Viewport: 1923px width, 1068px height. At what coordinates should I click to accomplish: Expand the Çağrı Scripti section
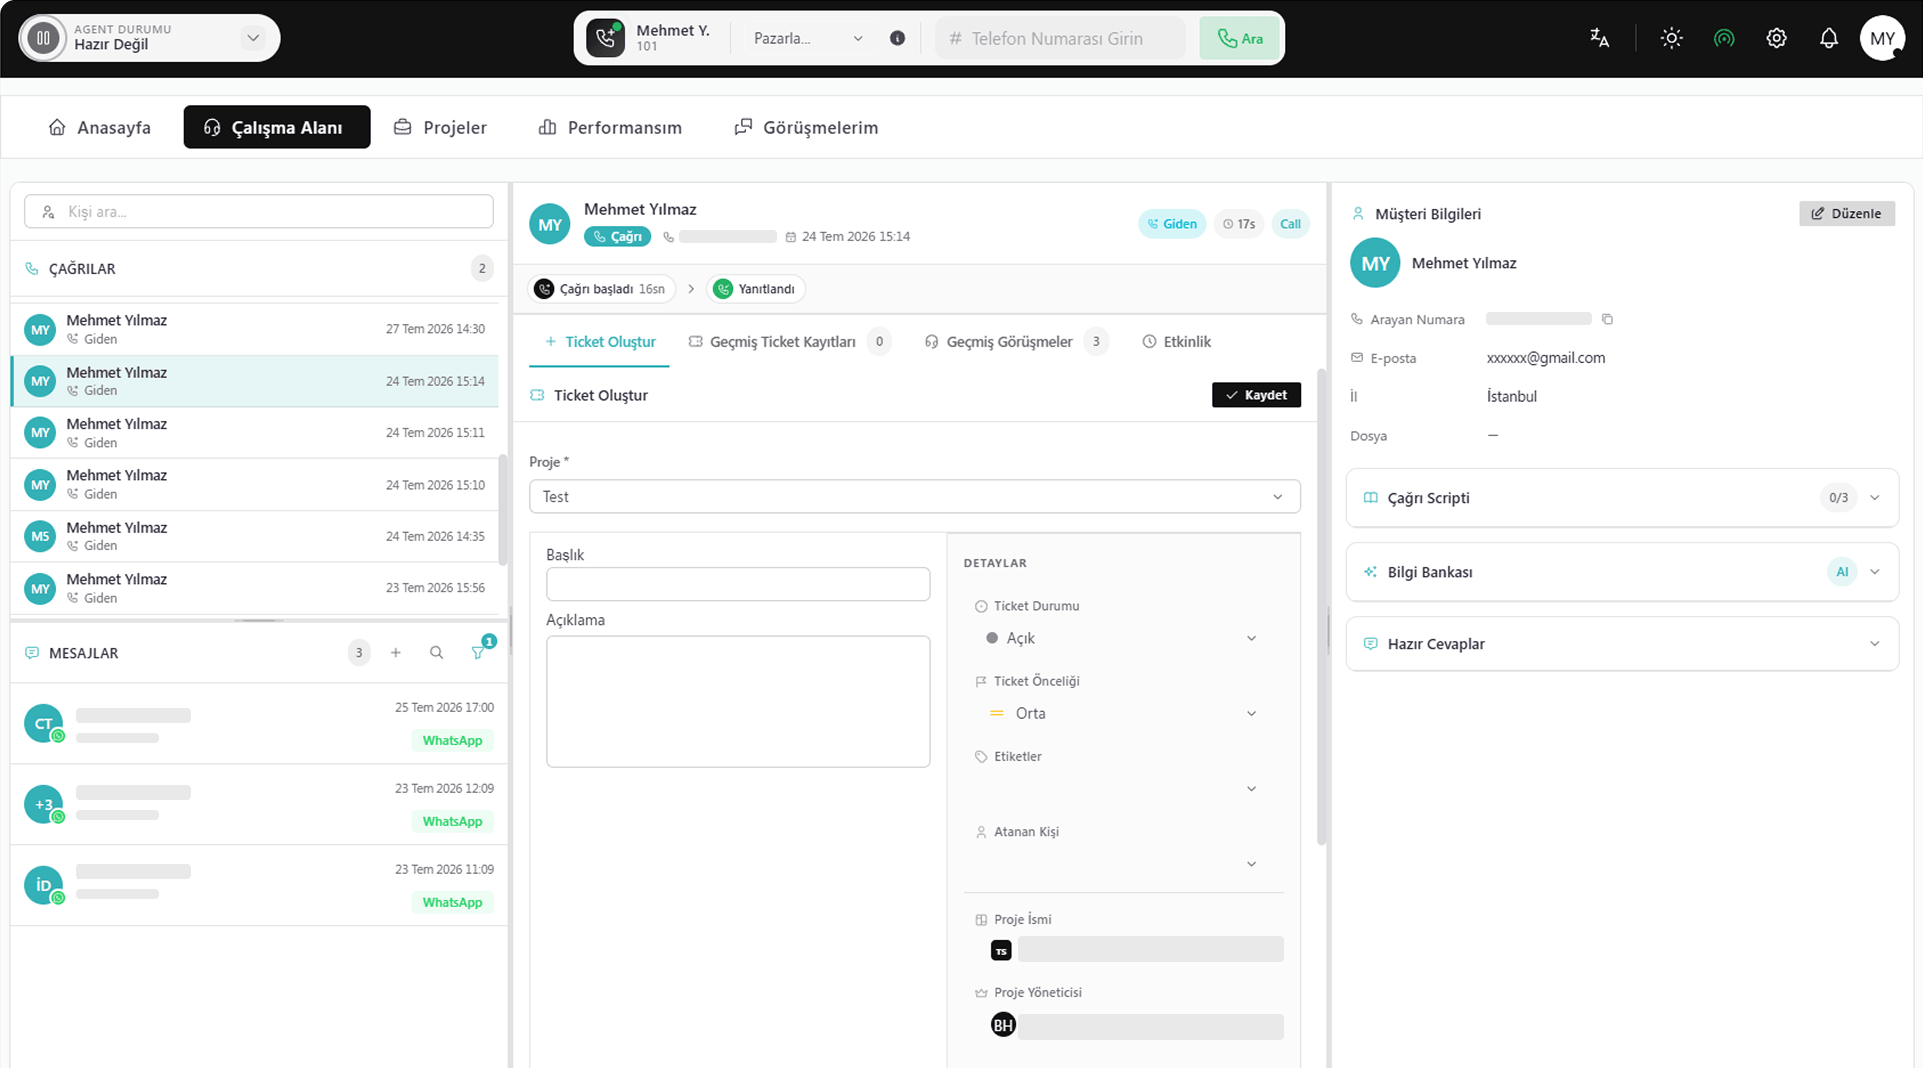(x=1622, y=498)
